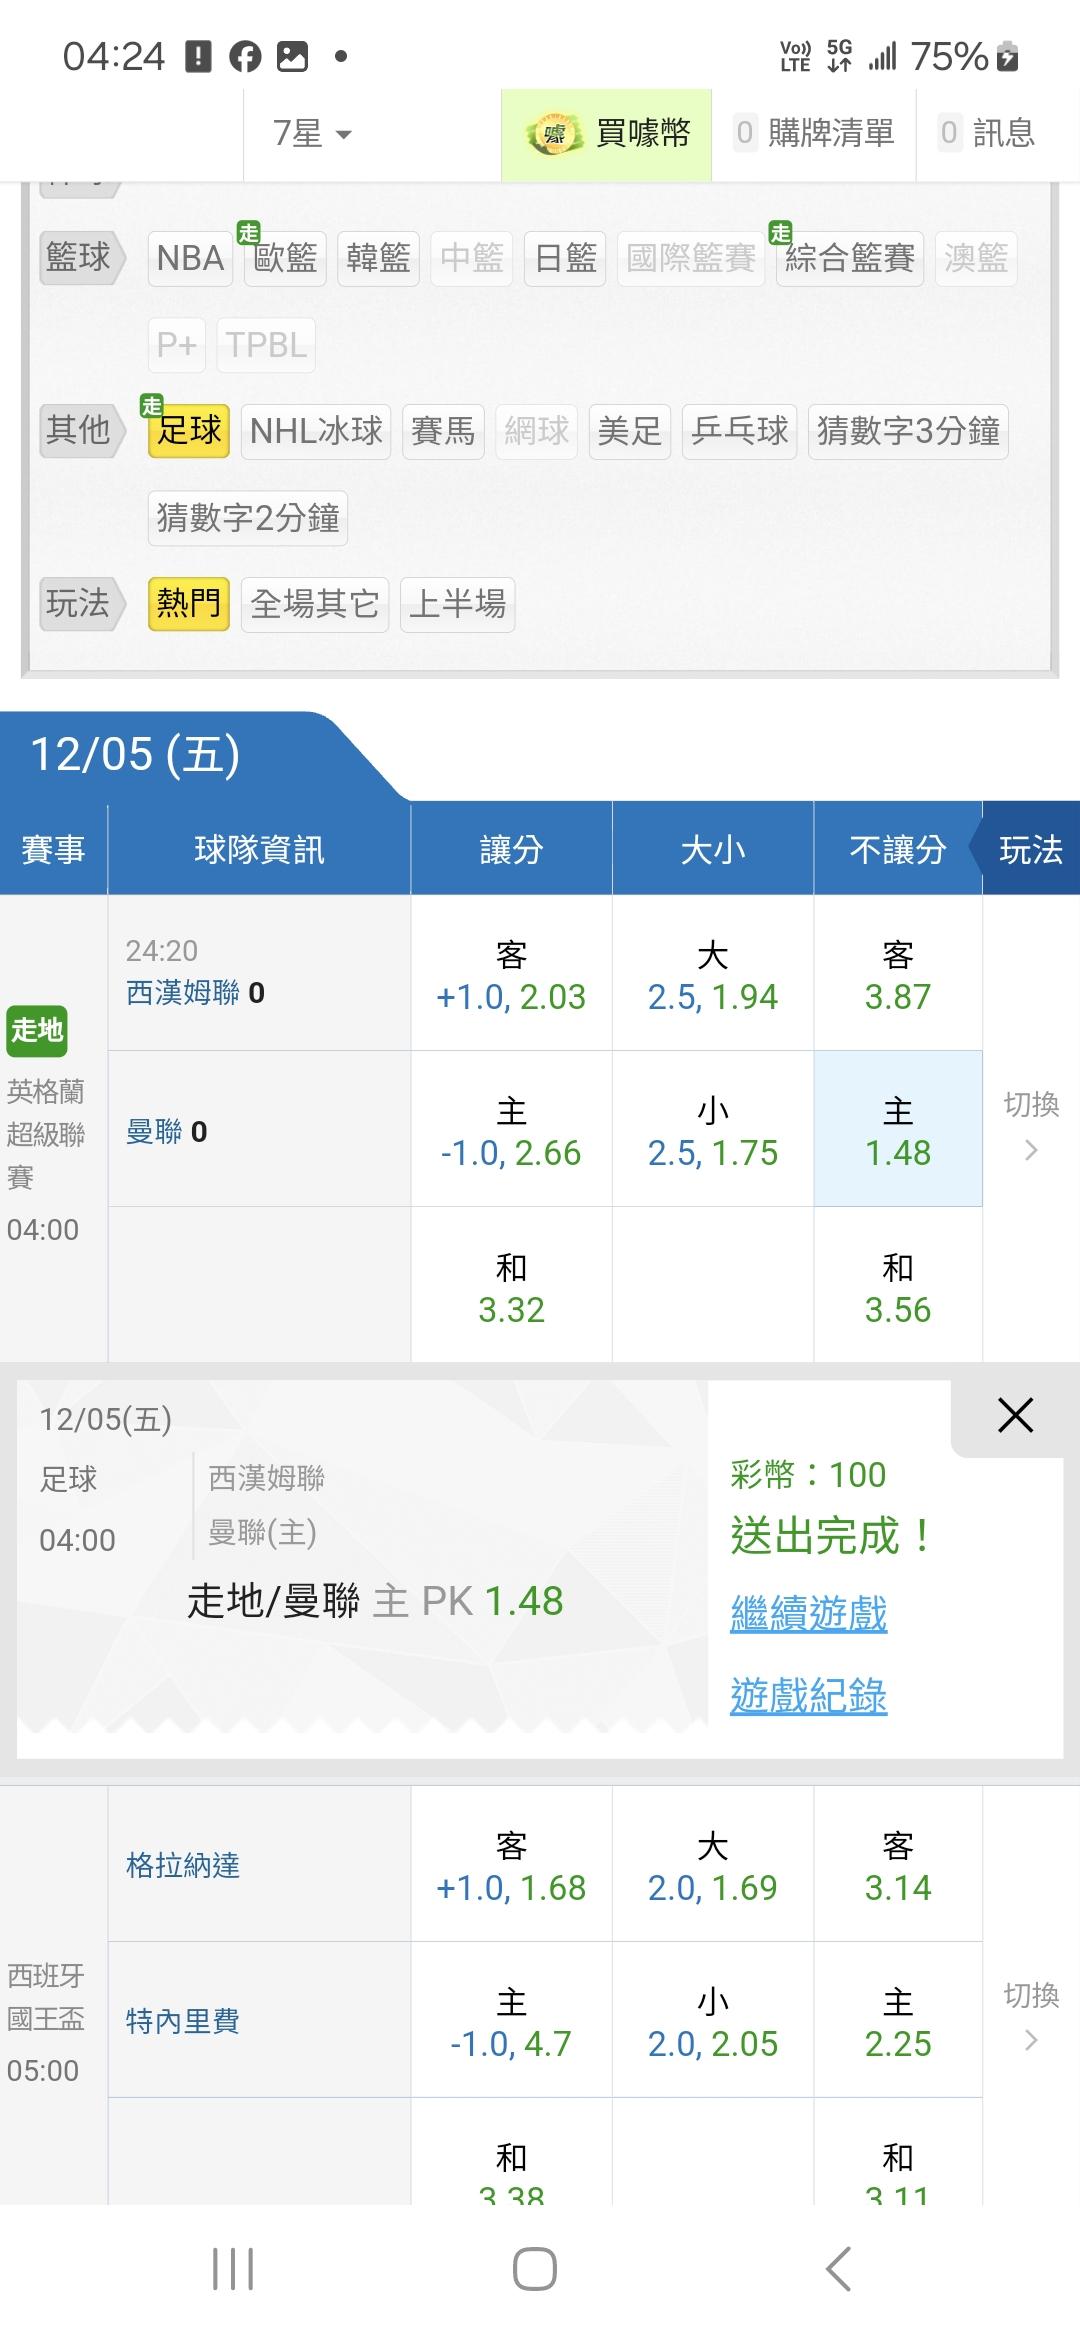Select P+ league filter
Image resolution: width=1080 pixels, height=2340 pixels.
(x=177, y=345)
